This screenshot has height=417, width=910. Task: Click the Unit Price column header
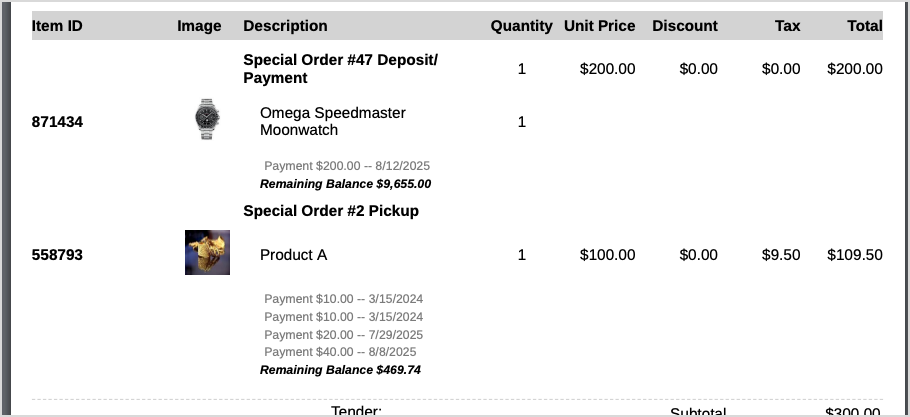pos(599,26)
